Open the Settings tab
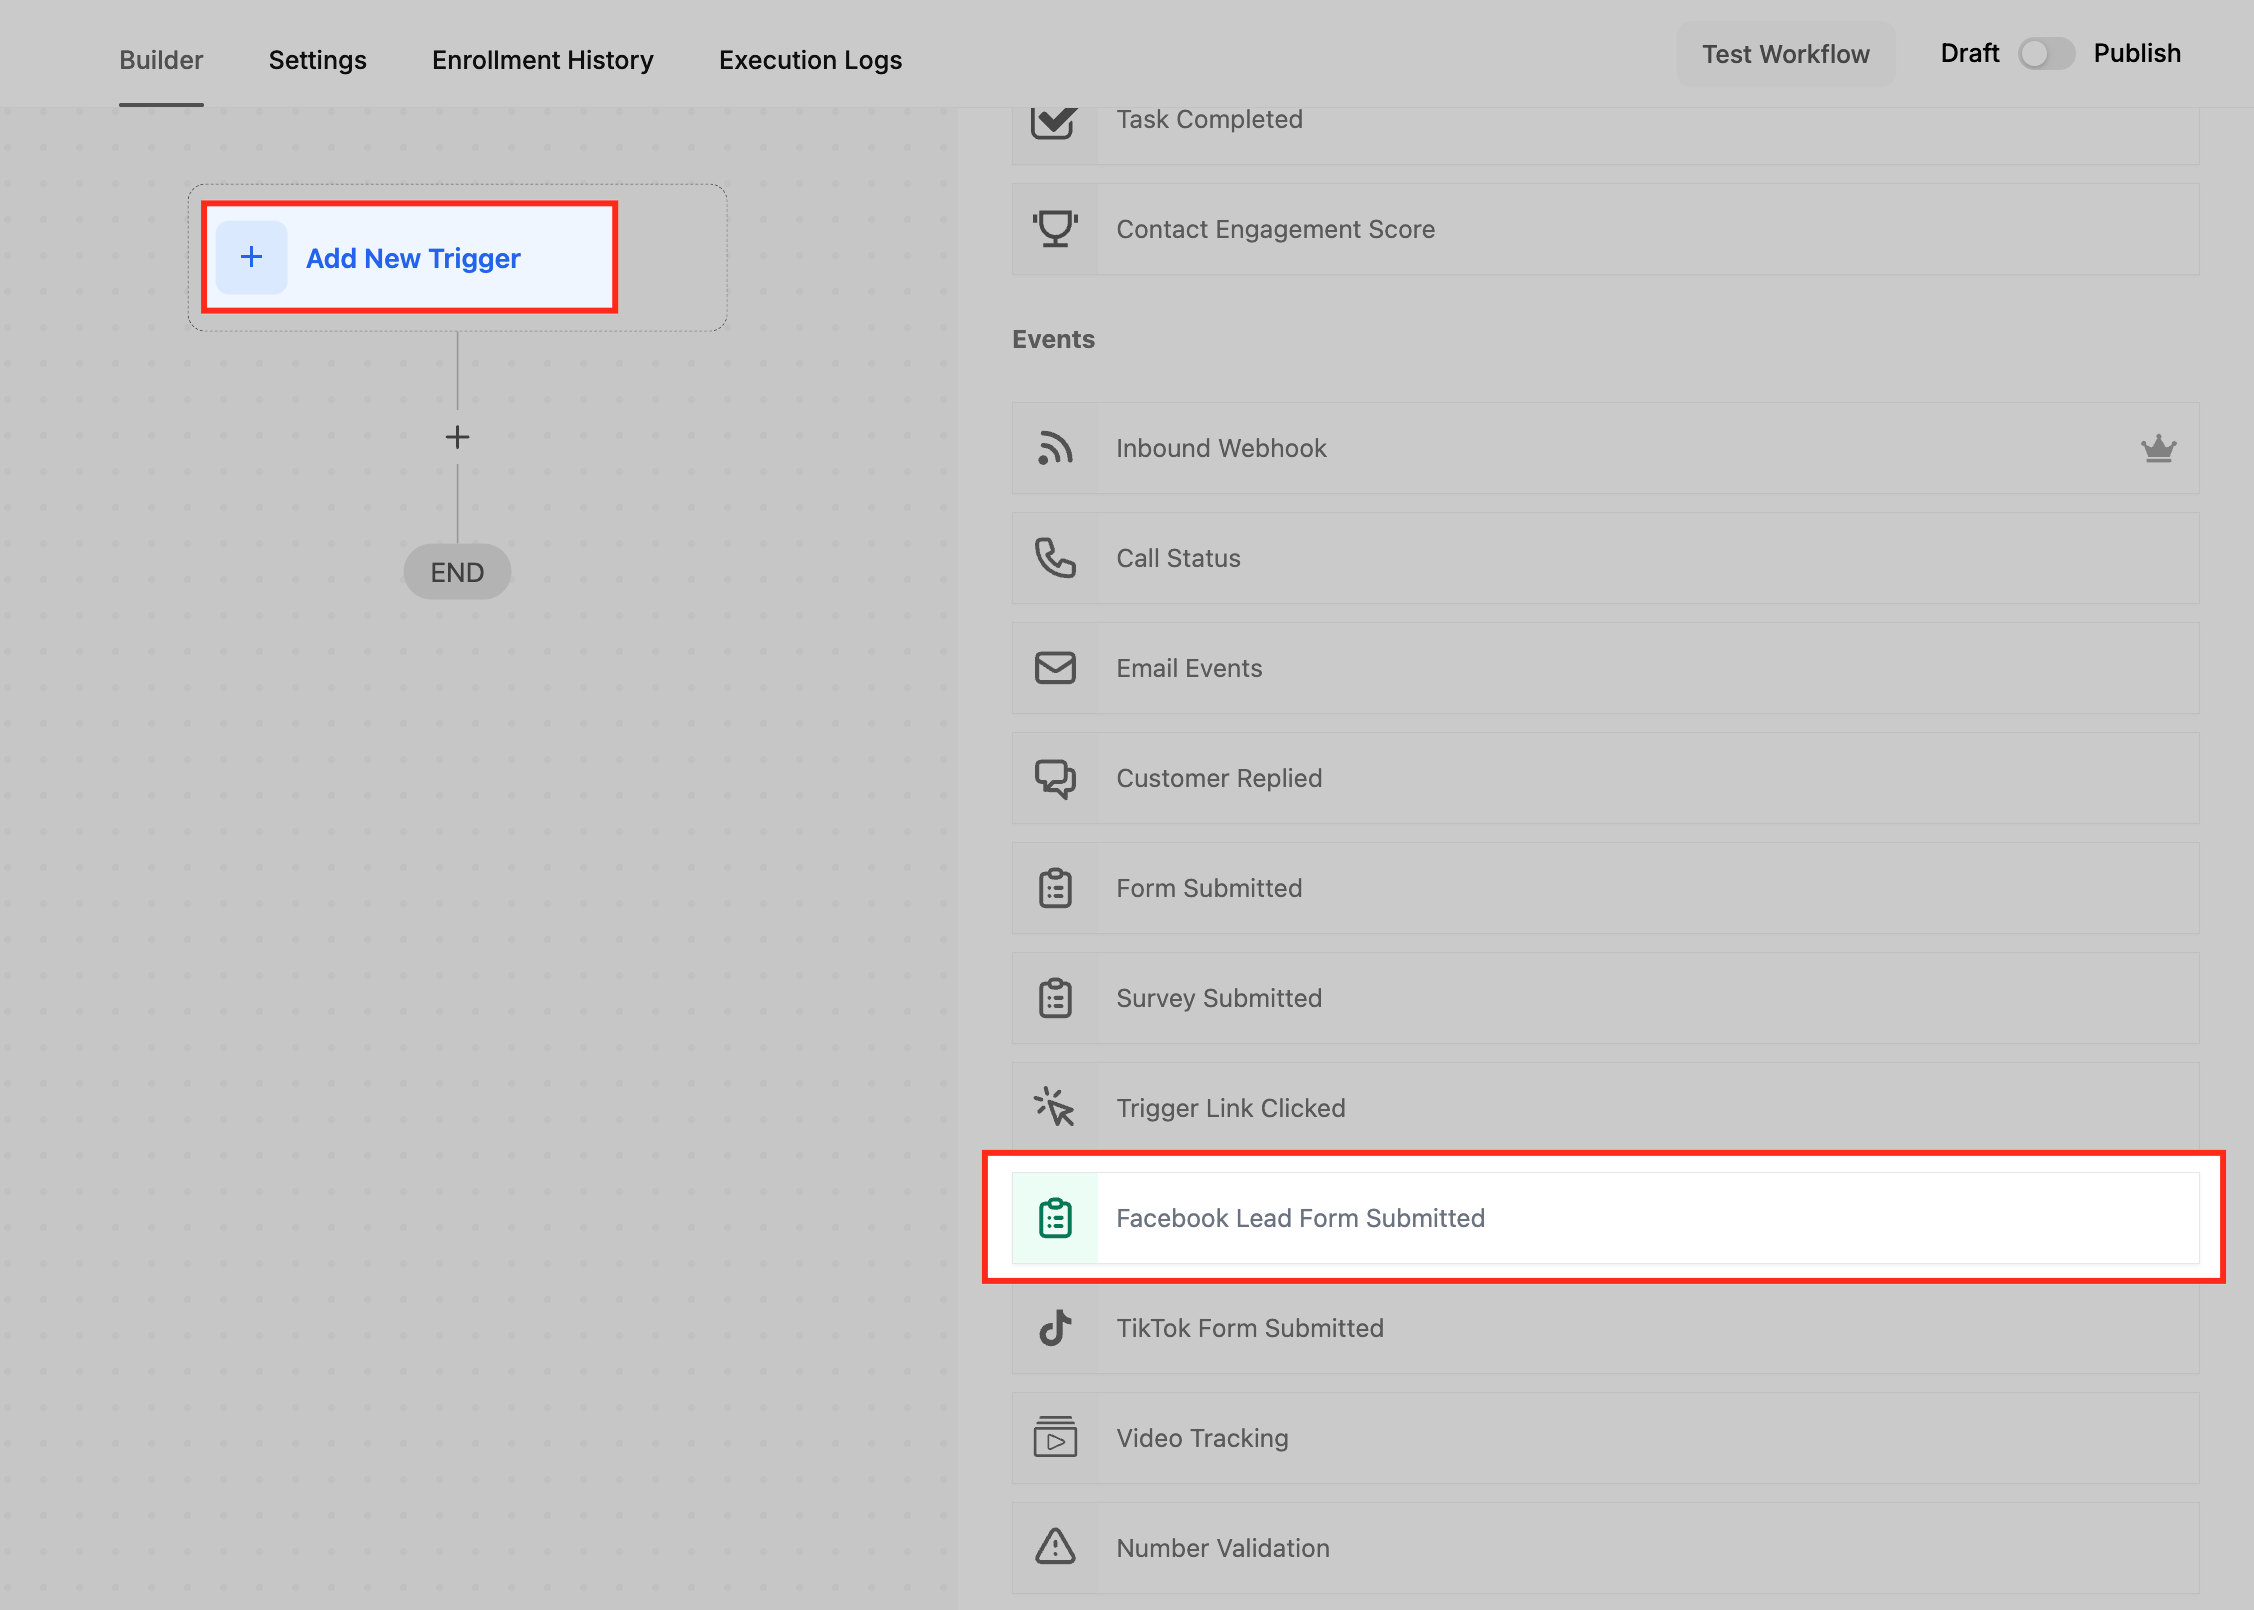The image size is (2254, 1610). pyautogui.click(x=317, y=60)
